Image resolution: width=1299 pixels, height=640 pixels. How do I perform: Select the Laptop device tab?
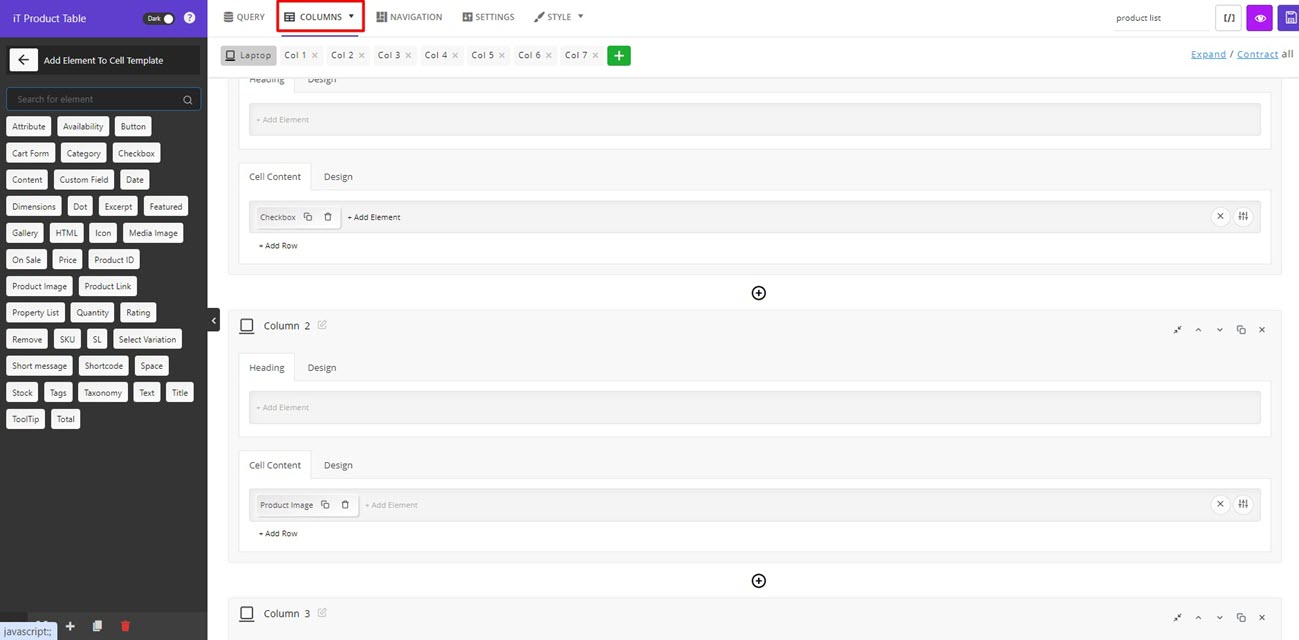click(249, 56)
